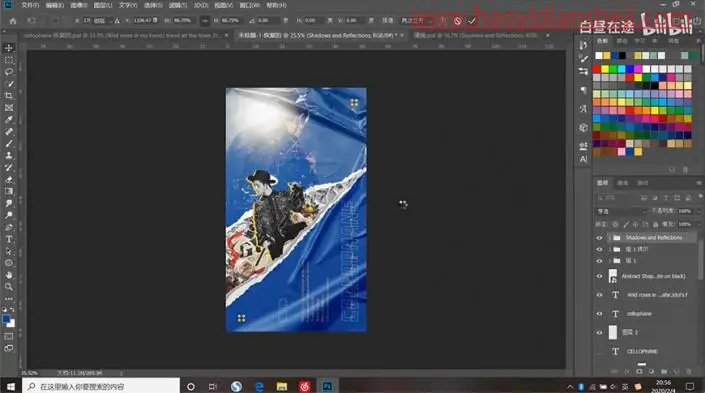Click the Windows search box

click(x=101, y=386)
